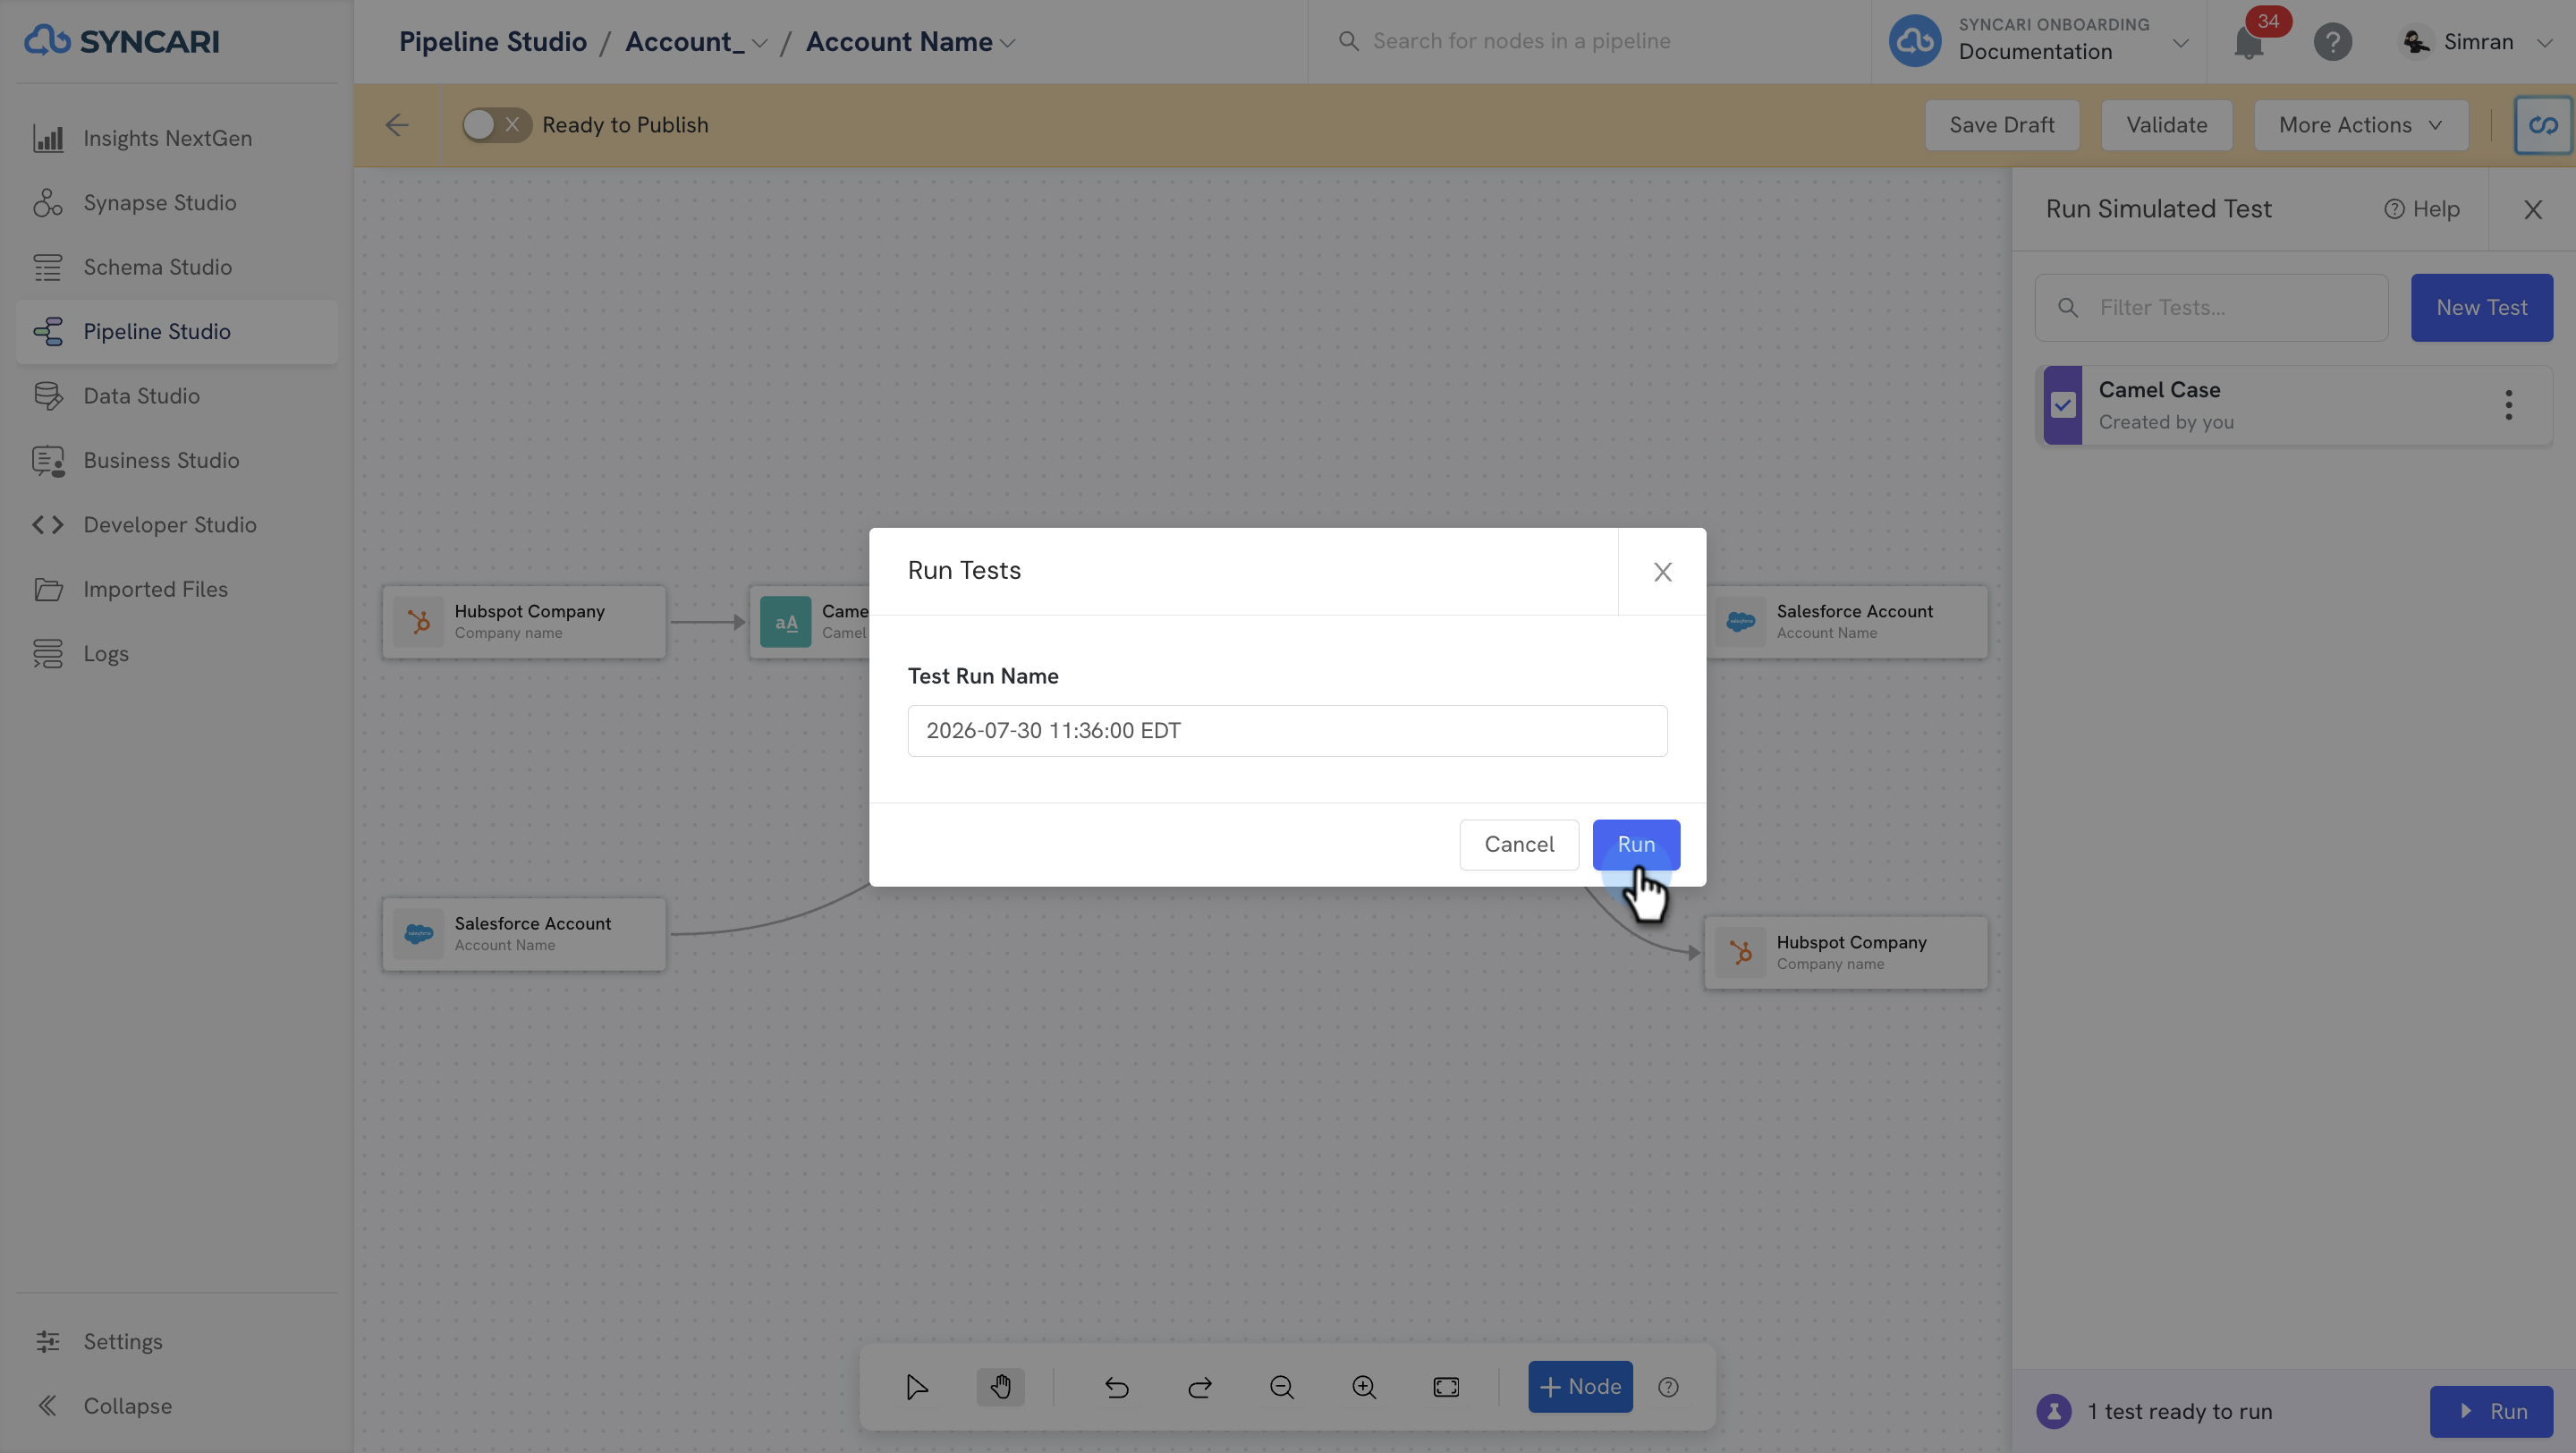Viewport: 2576px width, 1453px height.
Task: Open Imported Files
Action: pyautogui.click(x=176, y=589)
